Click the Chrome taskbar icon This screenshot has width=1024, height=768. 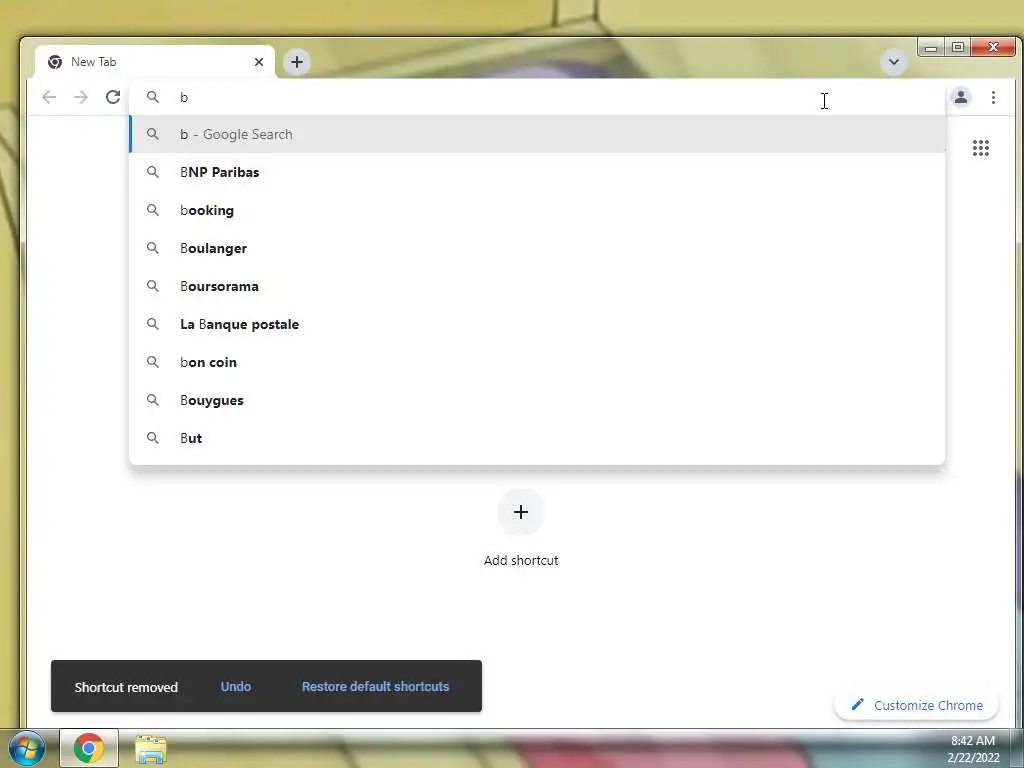[x=89, y=748]
